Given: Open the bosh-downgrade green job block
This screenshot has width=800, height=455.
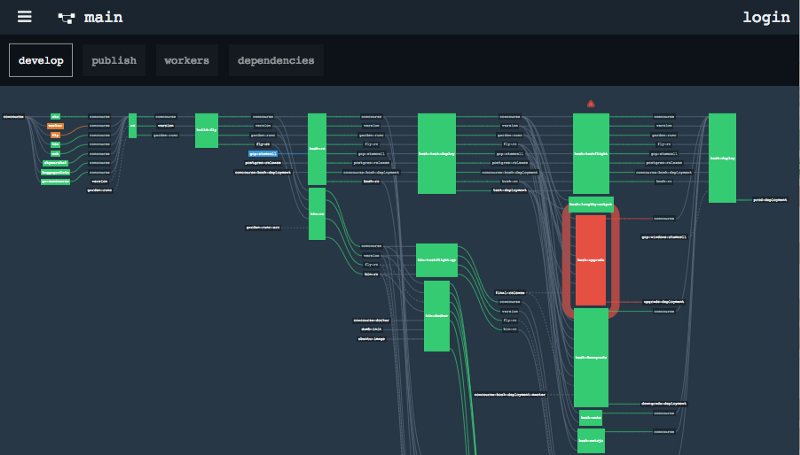Looking at the screenshot, I should click(x=591, y=355).
